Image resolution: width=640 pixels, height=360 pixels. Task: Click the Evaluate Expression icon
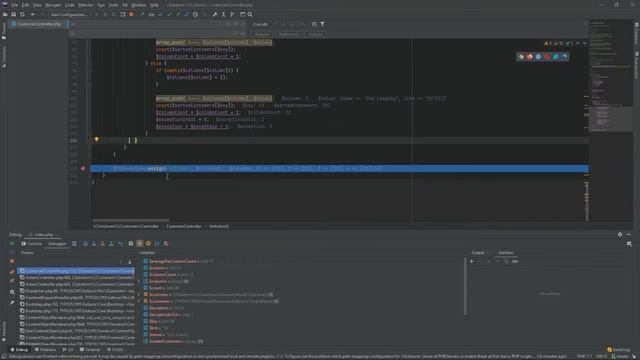131,244
